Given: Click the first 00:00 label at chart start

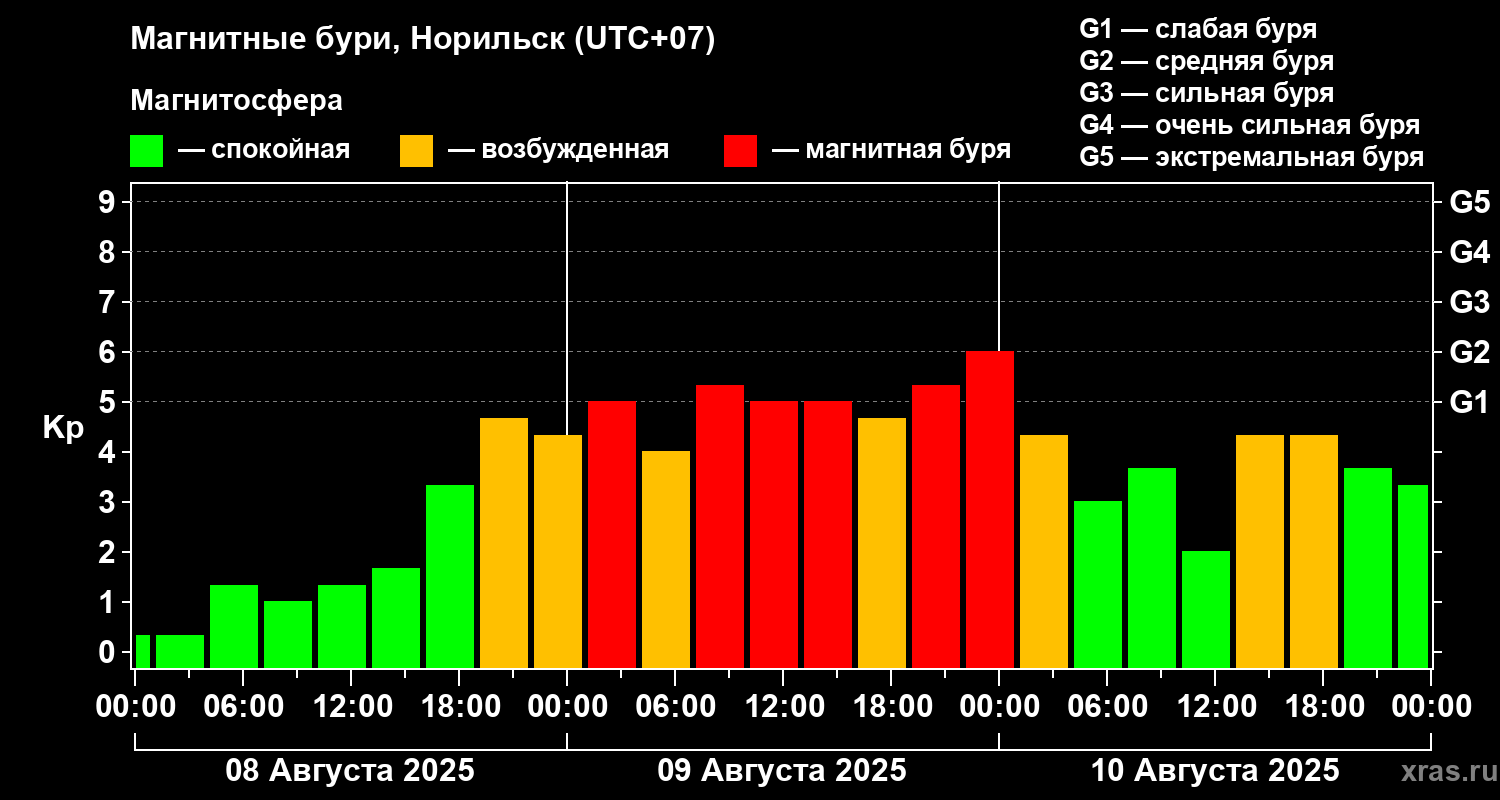Looking at the screenshot, I should (x=135, y=706).
